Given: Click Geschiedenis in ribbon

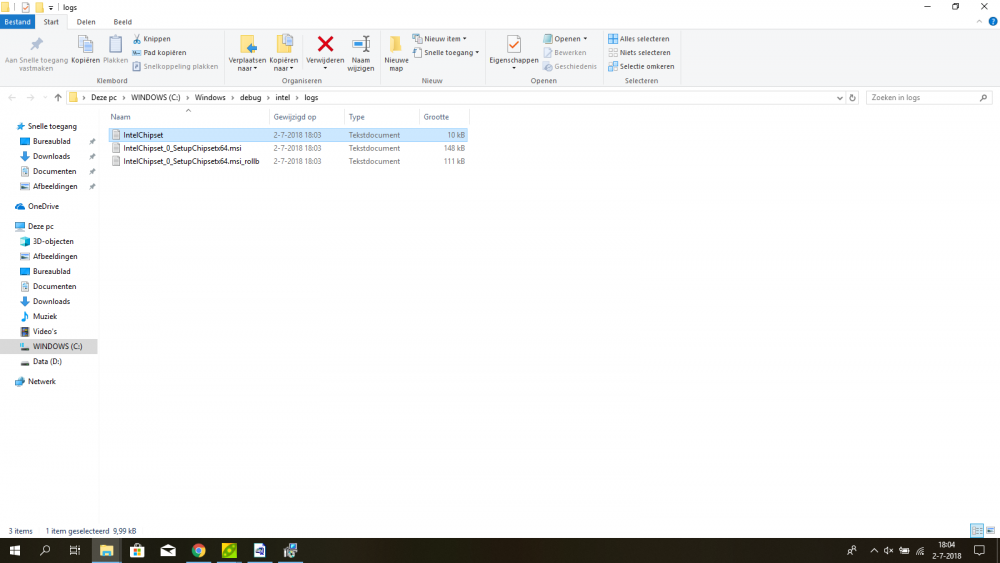Looking at the screenshot, I should (570, 66).
